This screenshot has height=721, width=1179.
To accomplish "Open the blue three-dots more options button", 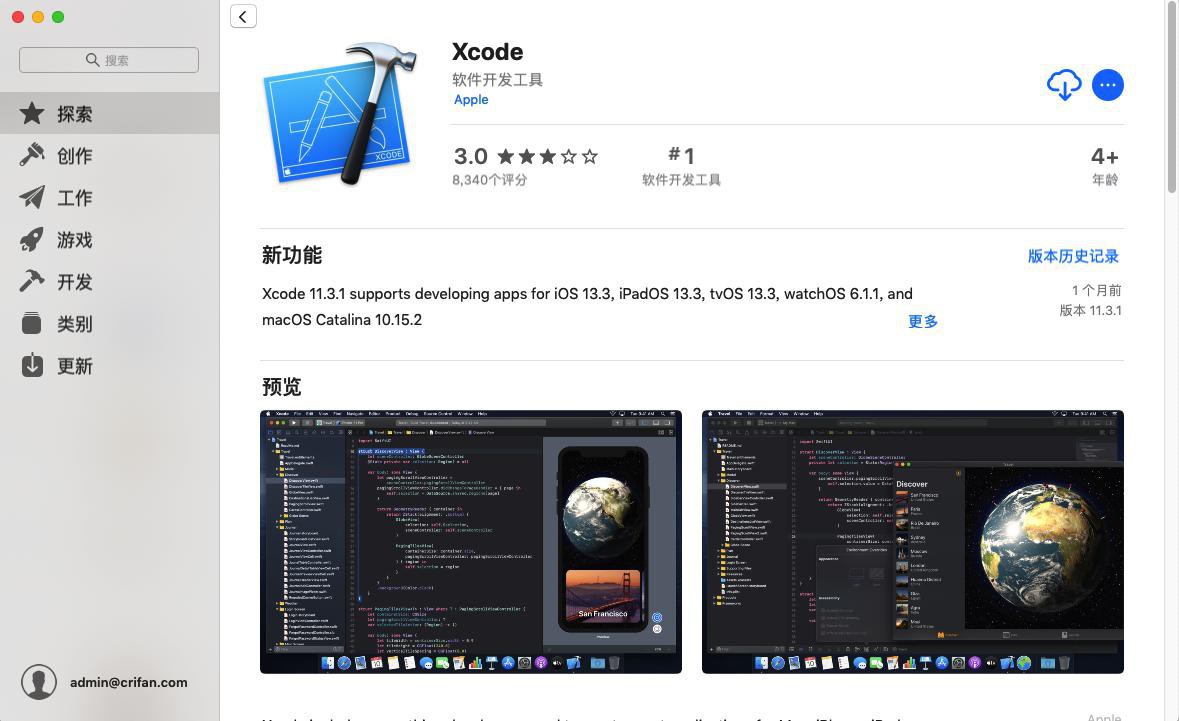I will coord(1108,85).
